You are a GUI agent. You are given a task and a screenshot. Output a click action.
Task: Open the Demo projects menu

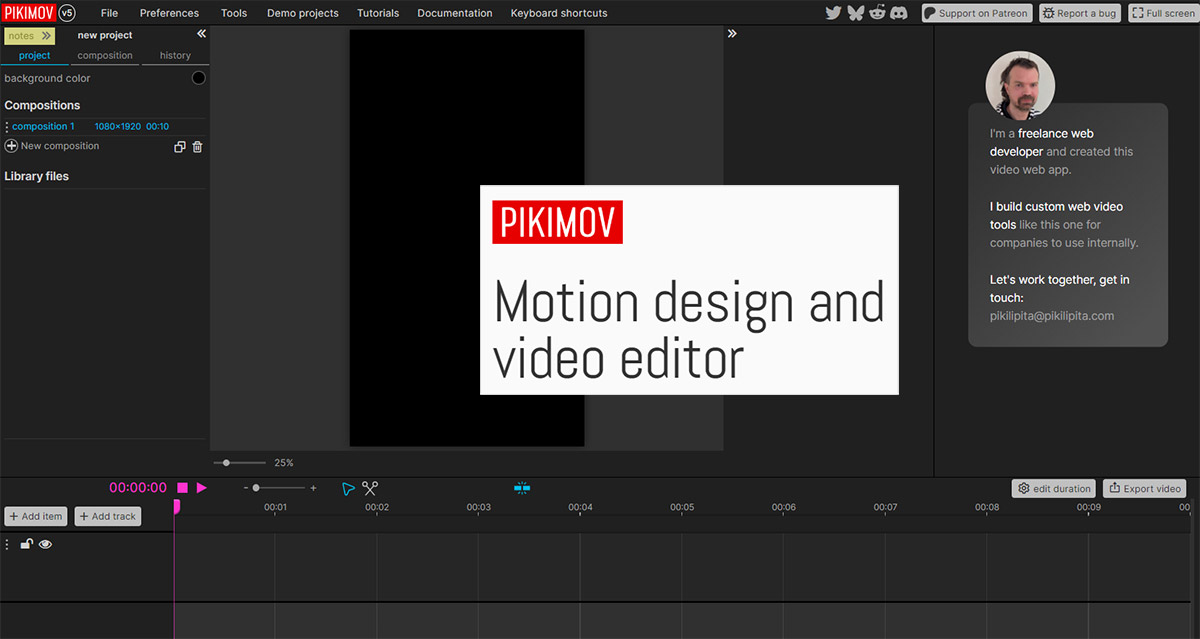pyautogui.click(x=302, y=13)
